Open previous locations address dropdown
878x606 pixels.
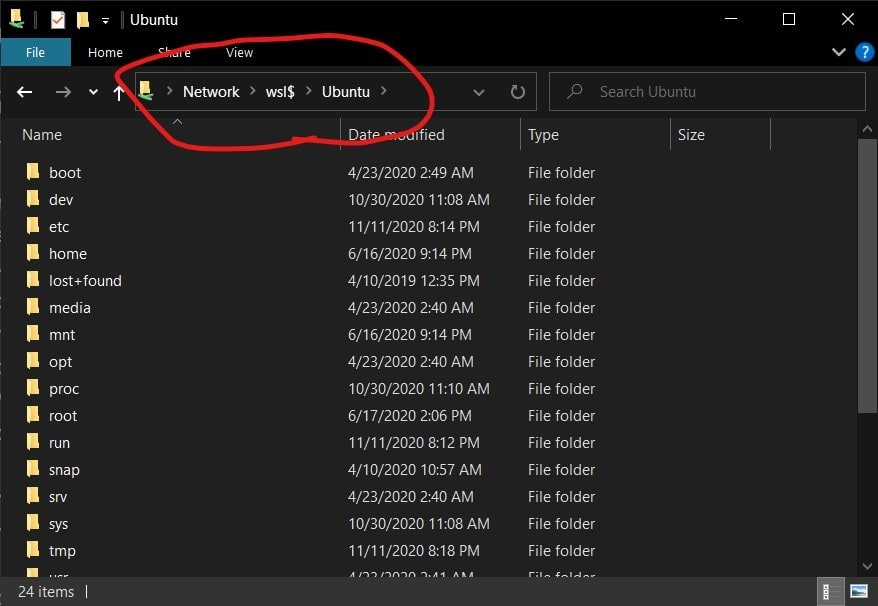[x=479, y=92]
